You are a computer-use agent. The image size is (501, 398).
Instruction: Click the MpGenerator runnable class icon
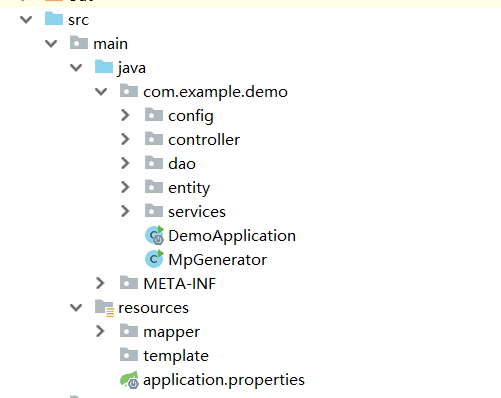(155, 259)
